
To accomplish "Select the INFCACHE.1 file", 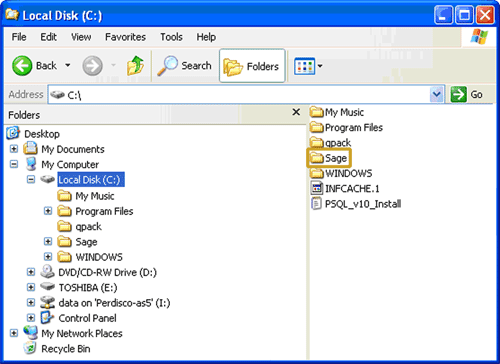I will pos(345,189).
